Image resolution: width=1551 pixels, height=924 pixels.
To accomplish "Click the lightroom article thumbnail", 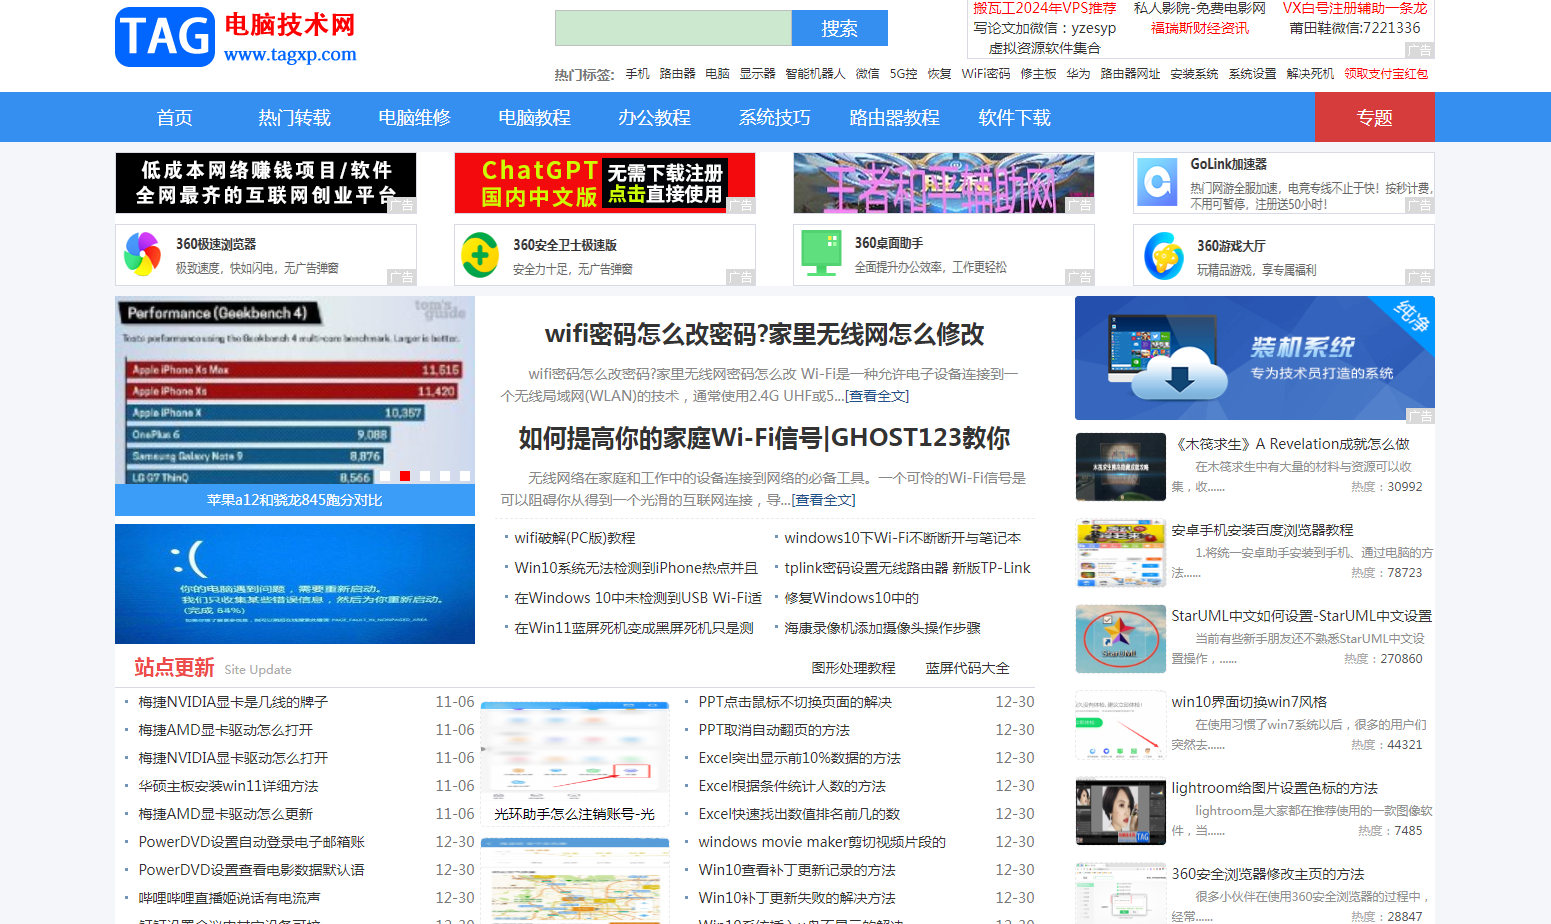I will (x=1120, y=811).
